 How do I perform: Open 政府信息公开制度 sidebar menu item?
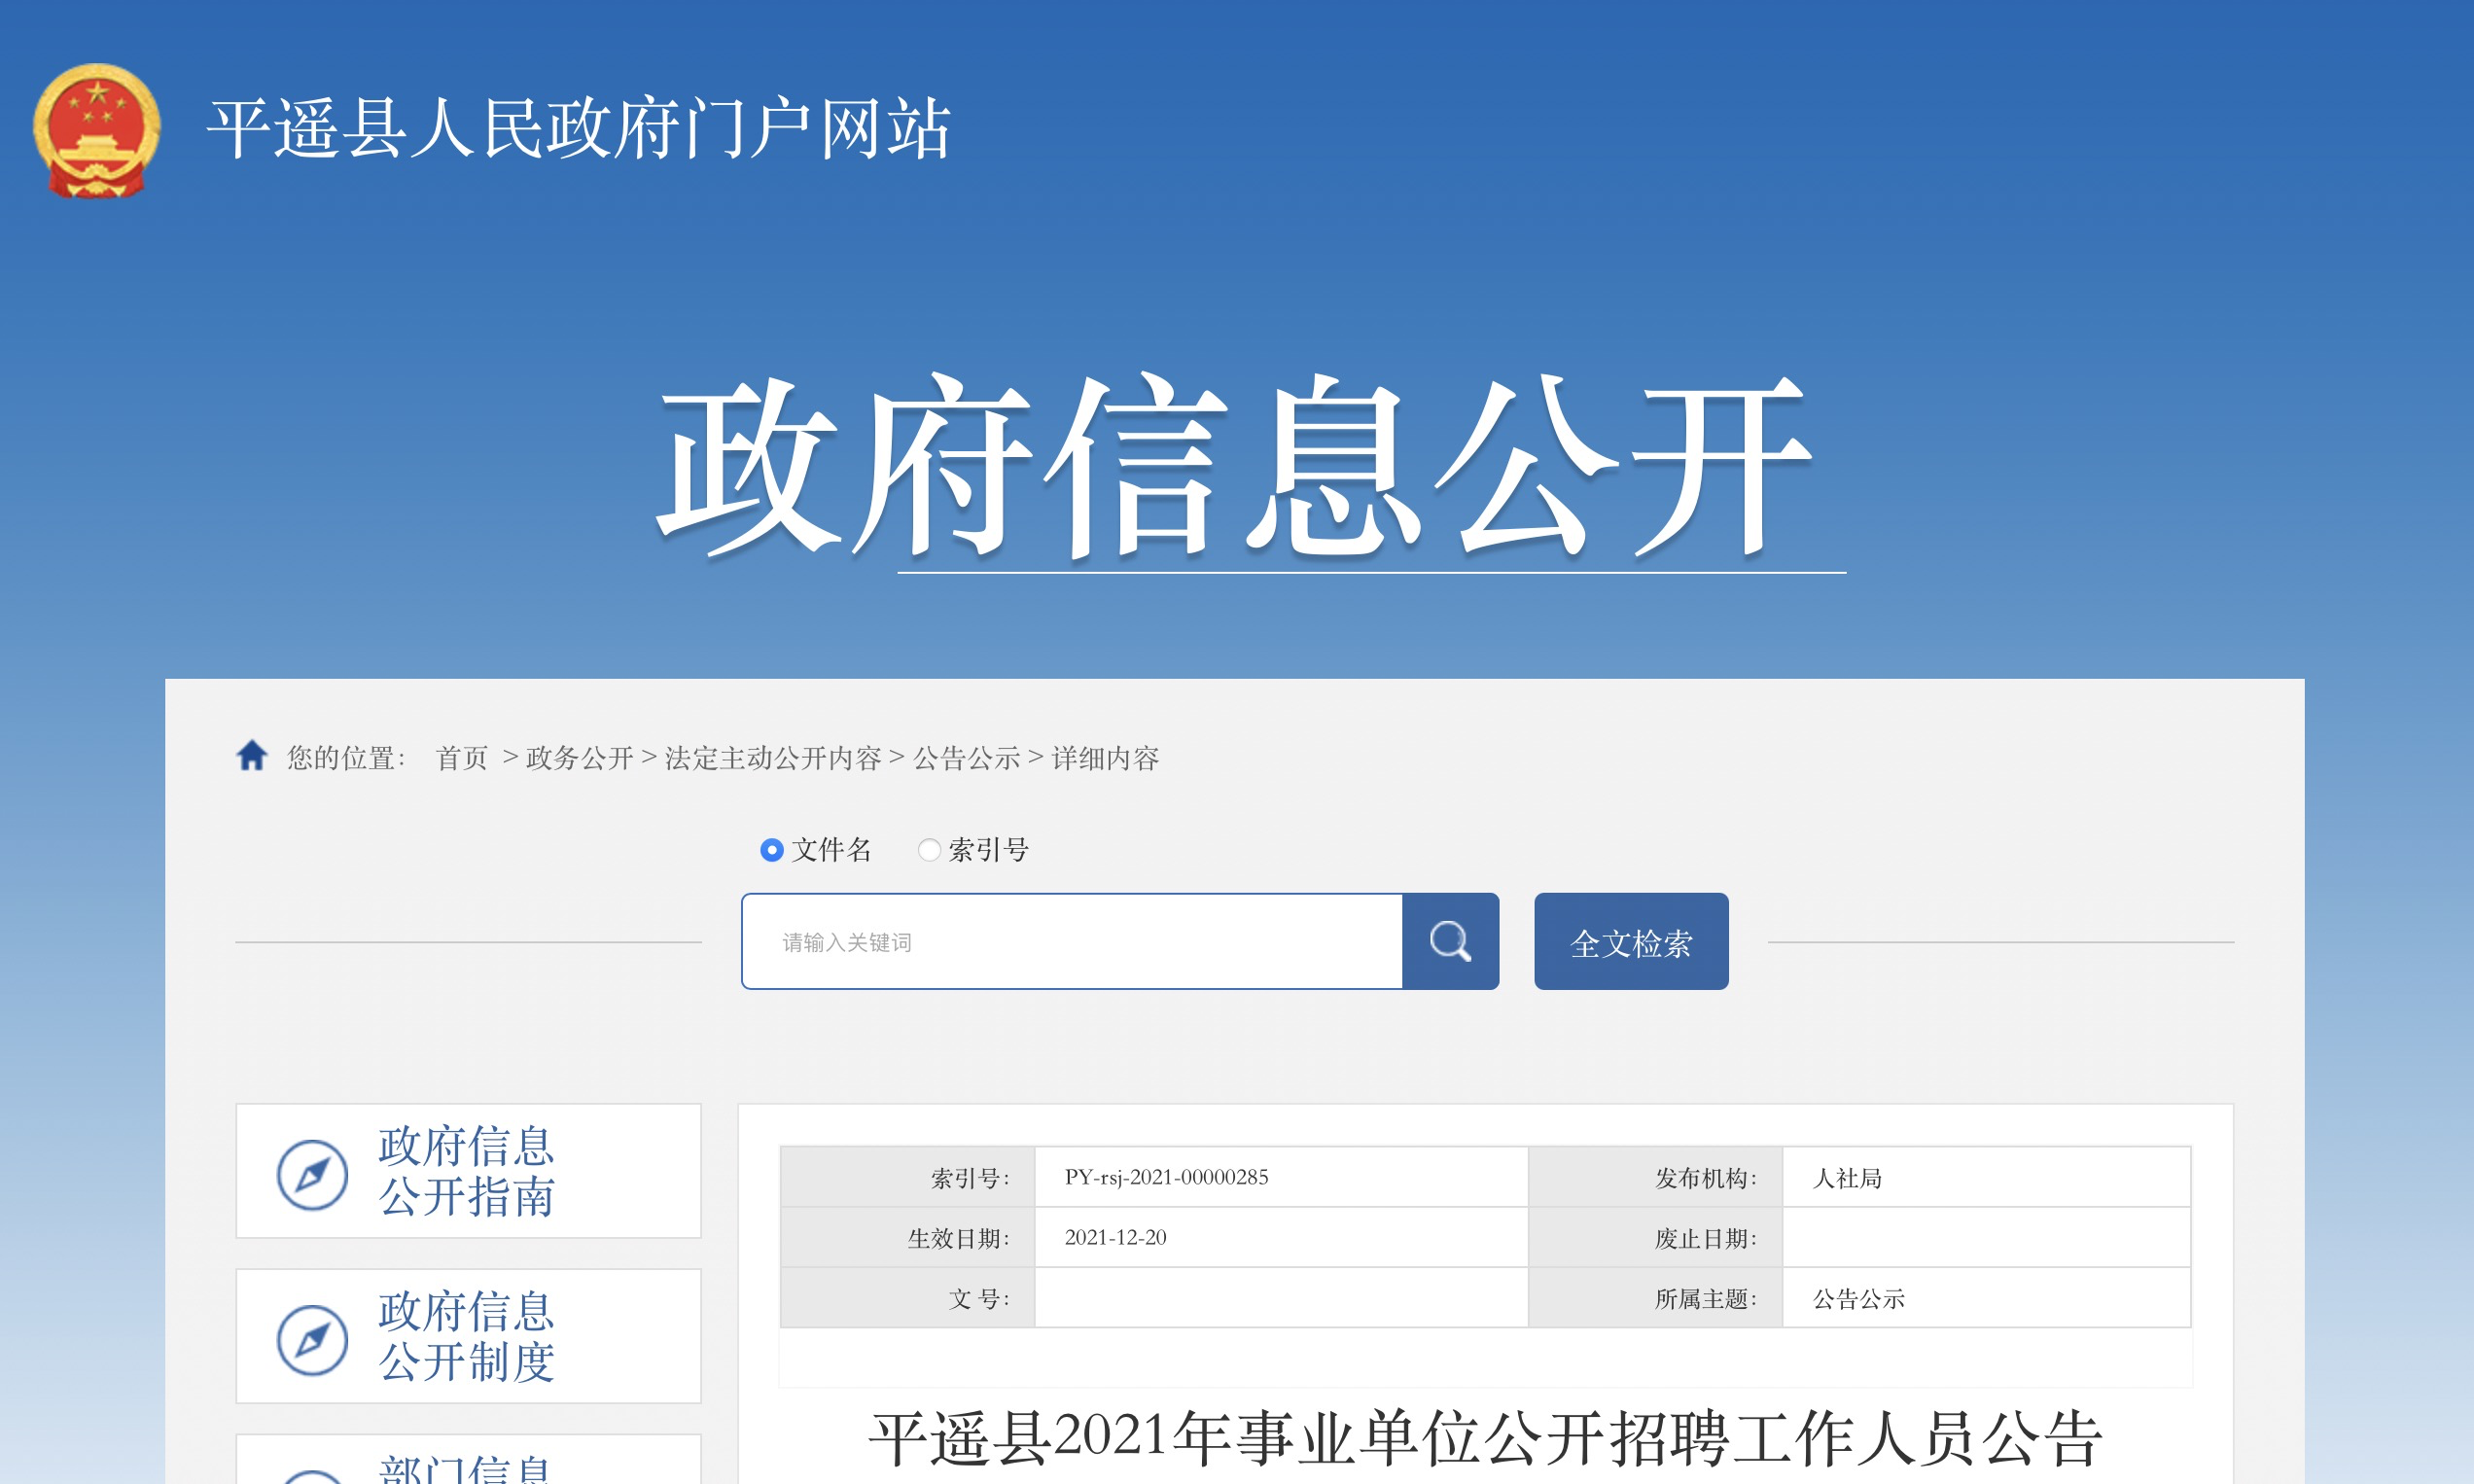point(466,1336)
